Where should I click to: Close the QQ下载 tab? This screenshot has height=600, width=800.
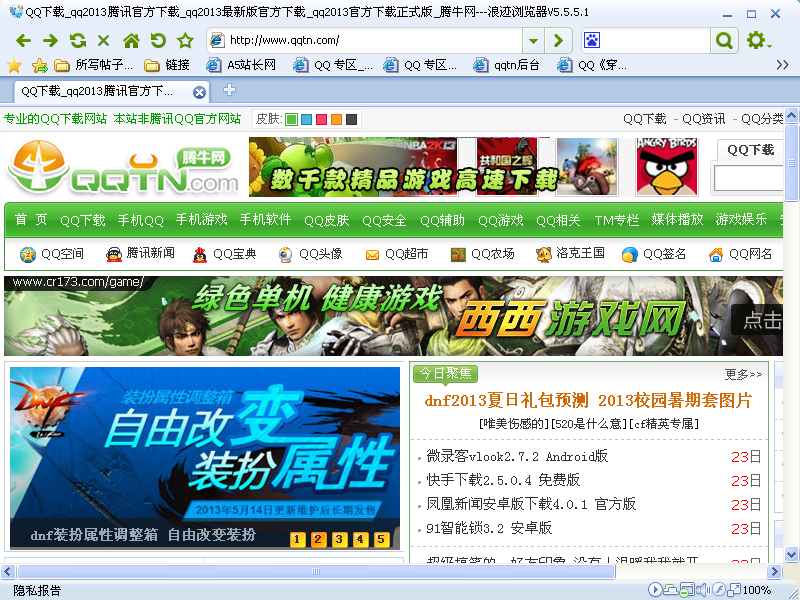(x=199, y=92)
